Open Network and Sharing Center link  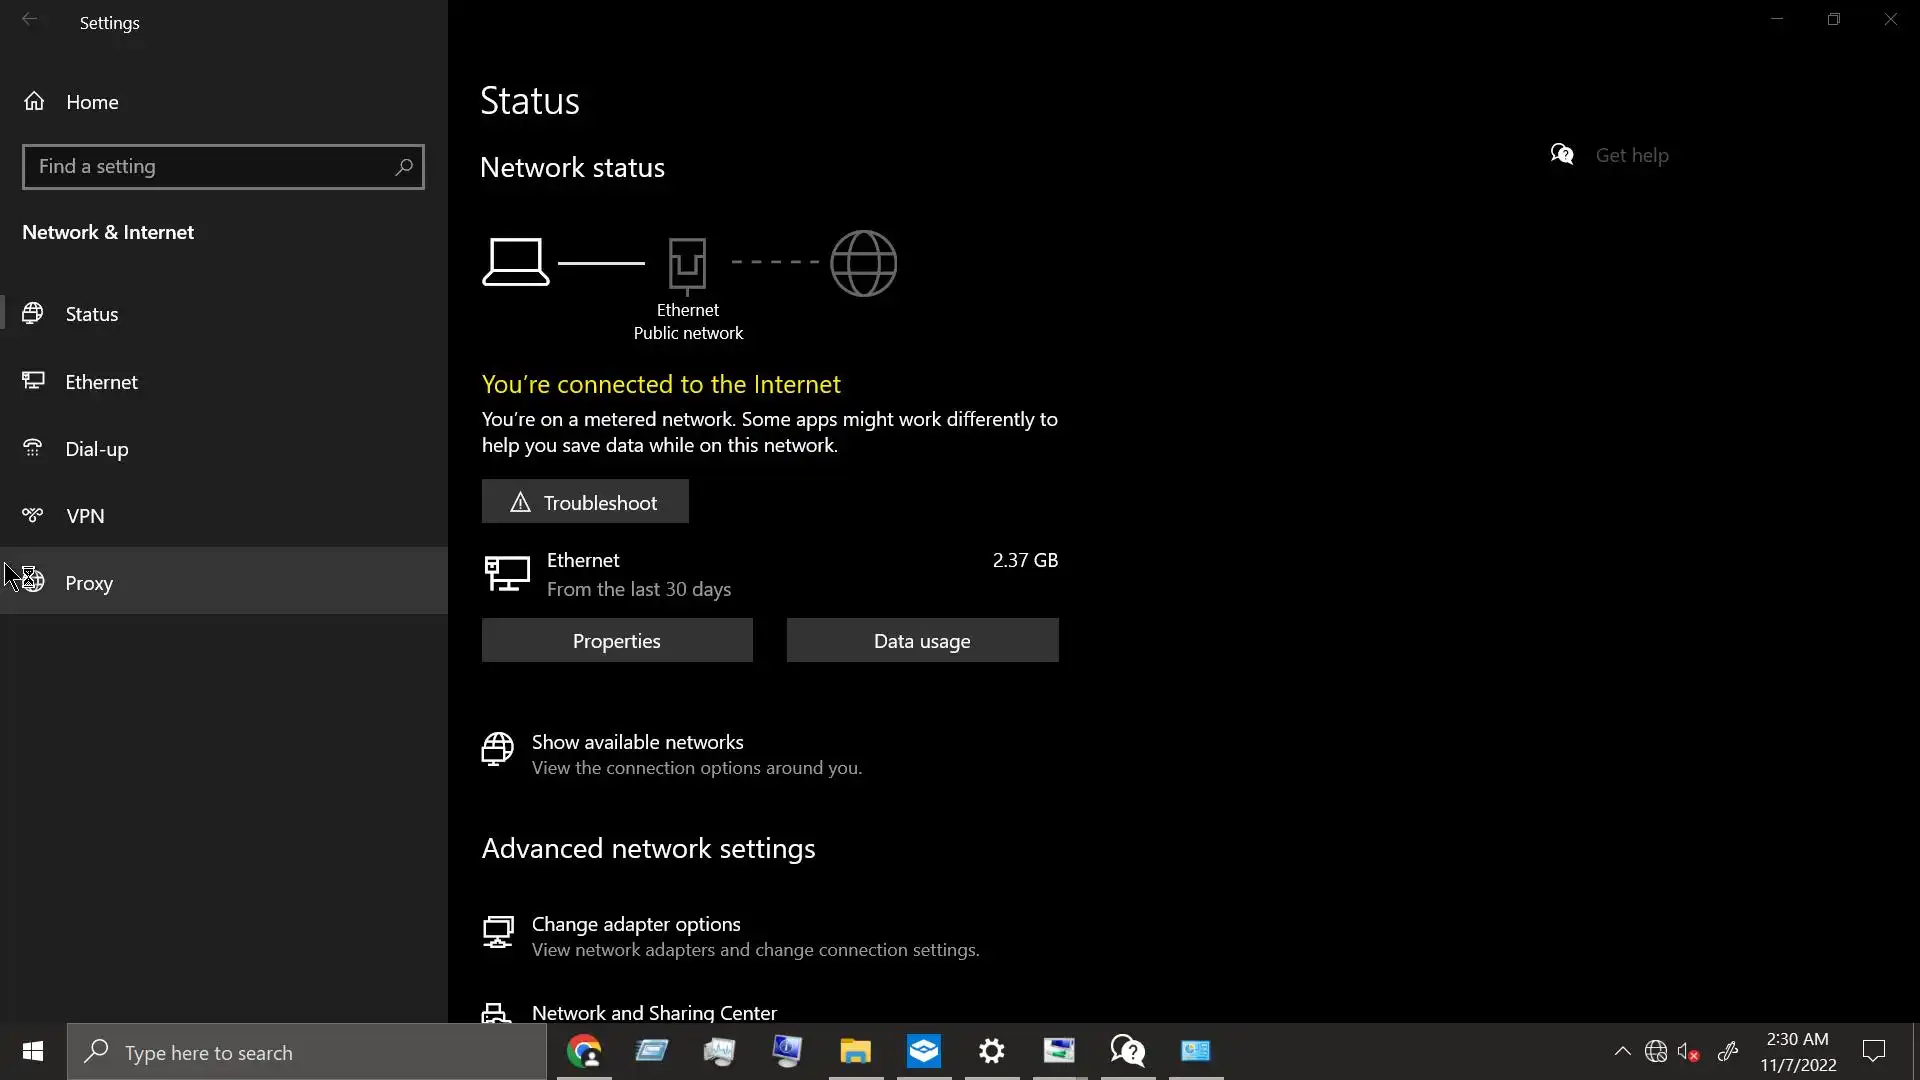(654, 1012)
